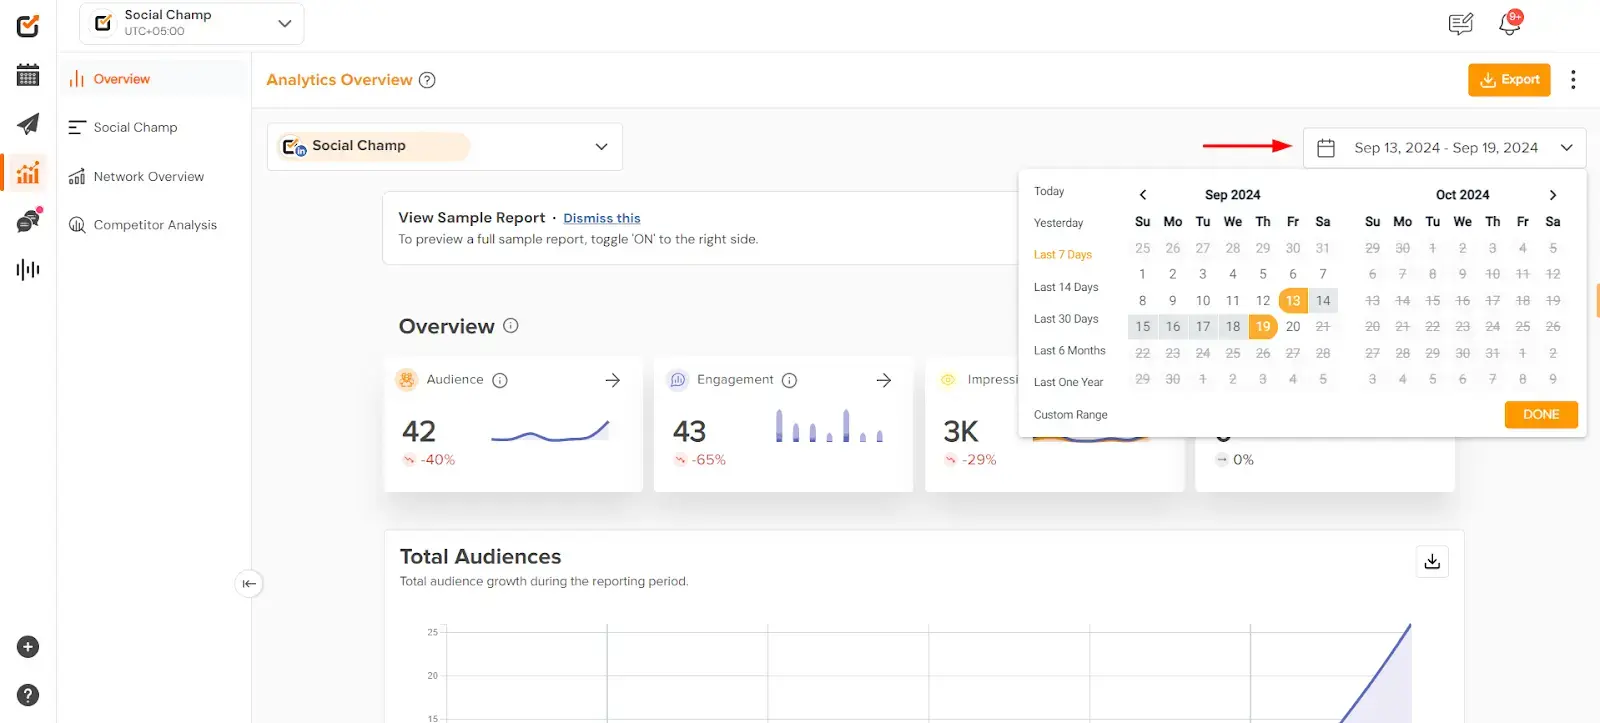1600x723 pixels.
Task: Open the feedback message icon in header
Action: 1461,24
